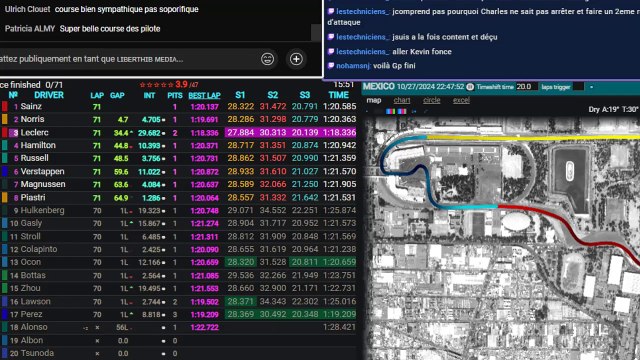Switch to the map tab
The width and height of the screenshot is (640, 360).
pos(373,100)
